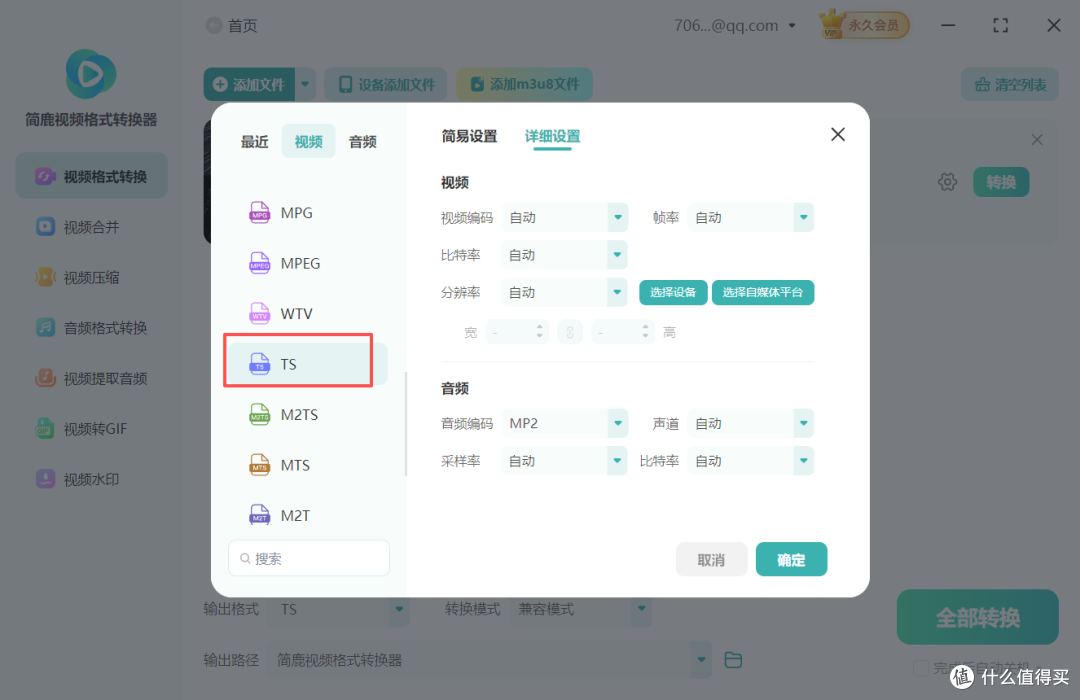Viewport: 1080px width, 700px height.
Task: Click the 选择自媒体平台 button
Action: click(762, 292)
